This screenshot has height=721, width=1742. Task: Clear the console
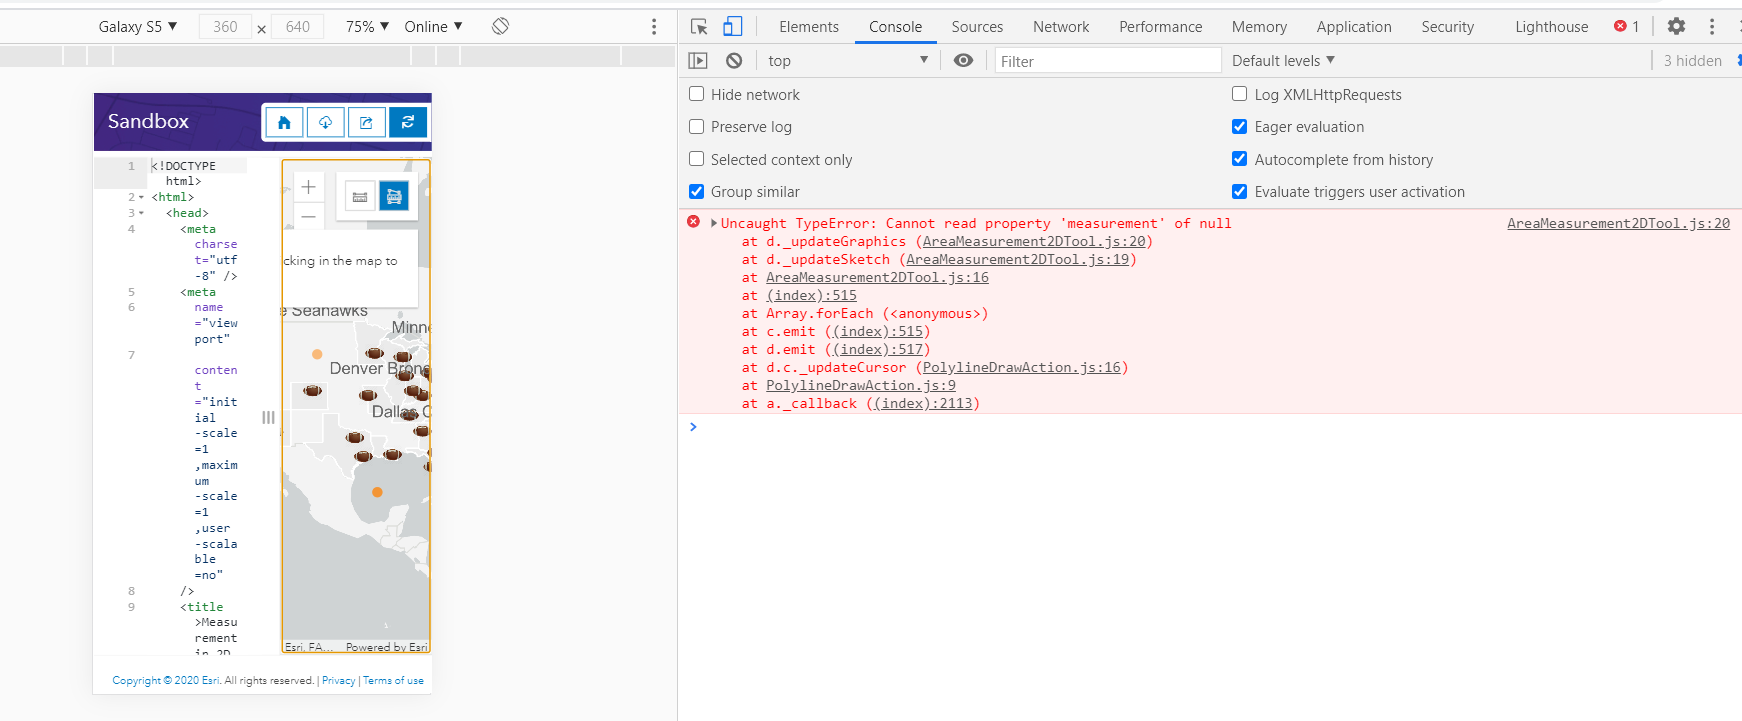point(734,61)
